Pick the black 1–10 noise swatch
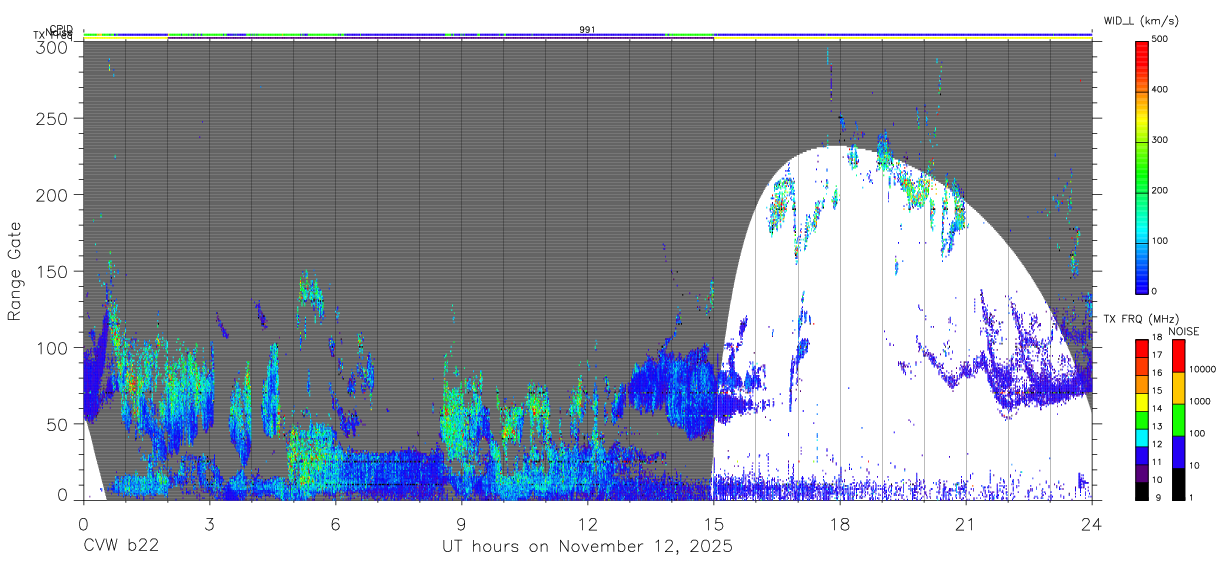 point(1177,483)
